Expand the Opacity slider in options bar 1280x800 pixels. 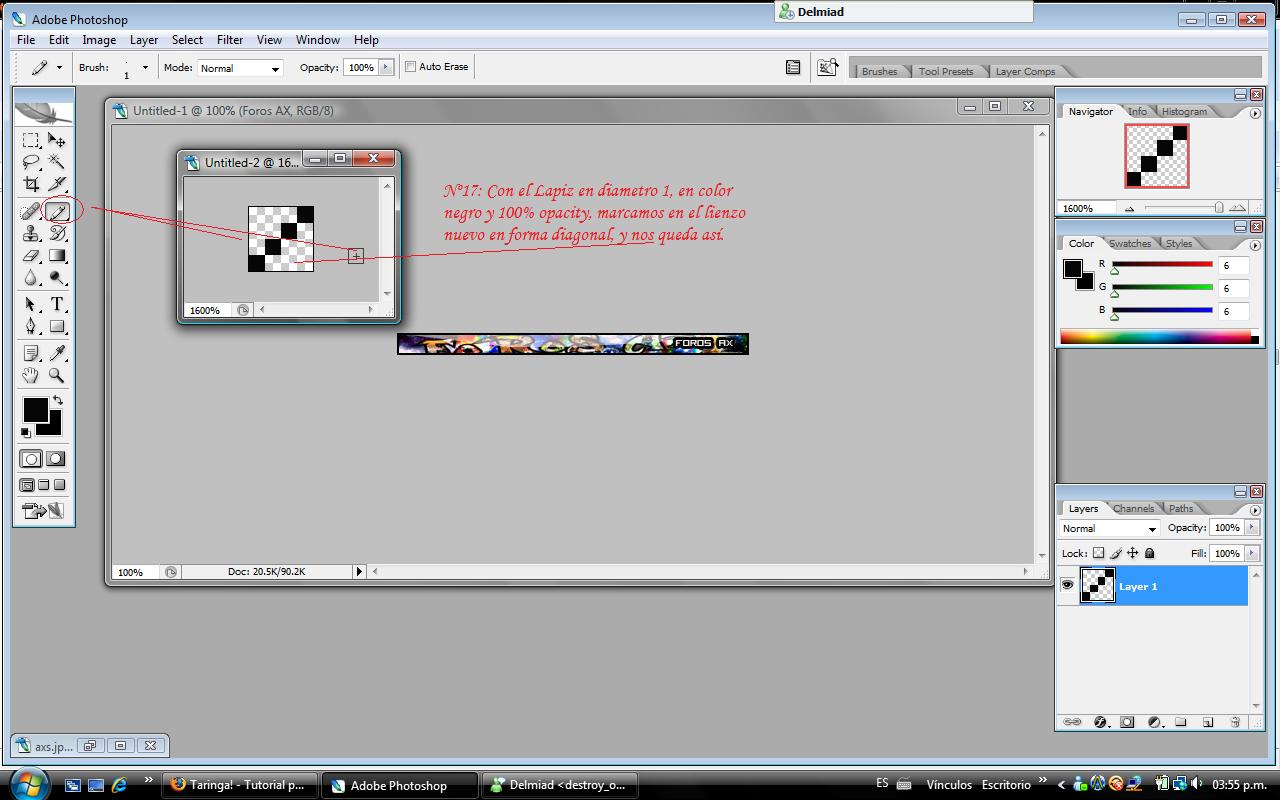(386, 67)
